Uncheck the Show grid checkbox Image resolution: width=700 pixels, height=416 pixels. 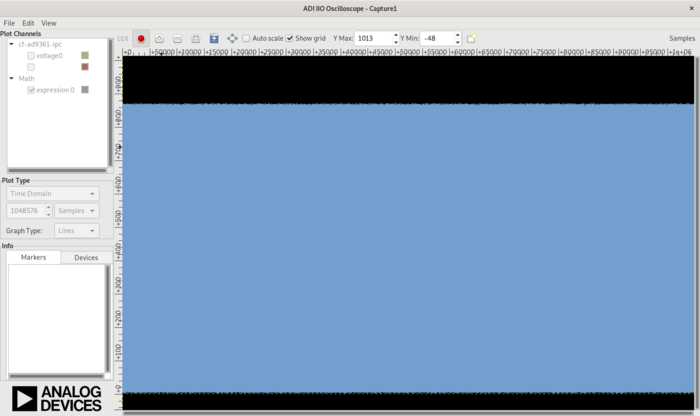point(289,38)
